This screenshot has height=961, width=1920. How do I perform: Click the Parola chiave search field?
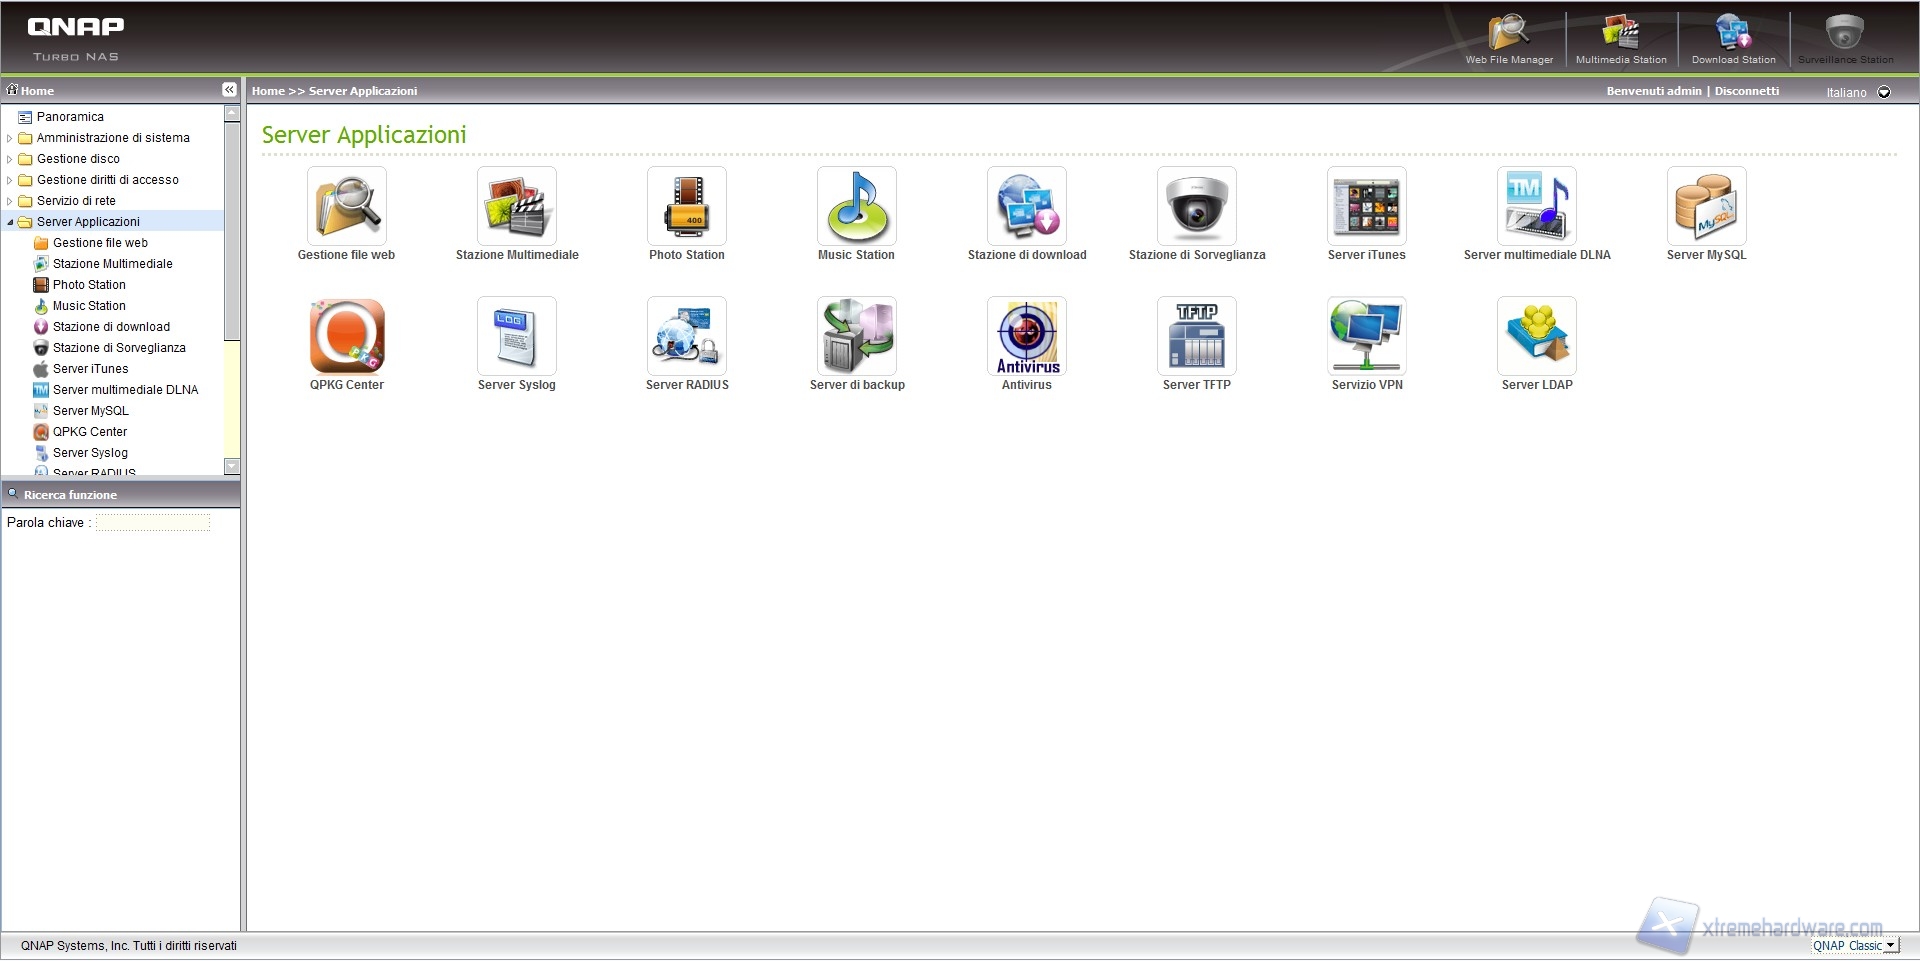pos(153,523)
